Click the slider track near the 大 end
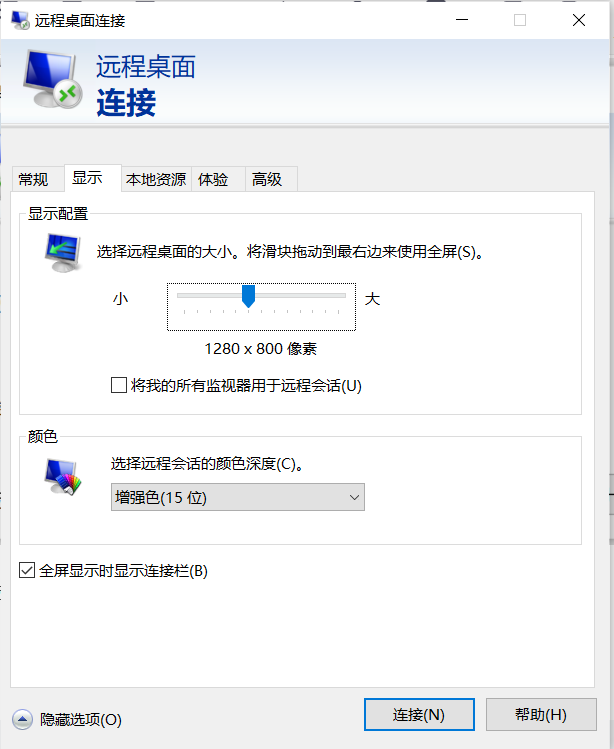Image resolution: width=614 pixels, height=749 pixels. tap(334, 296)
